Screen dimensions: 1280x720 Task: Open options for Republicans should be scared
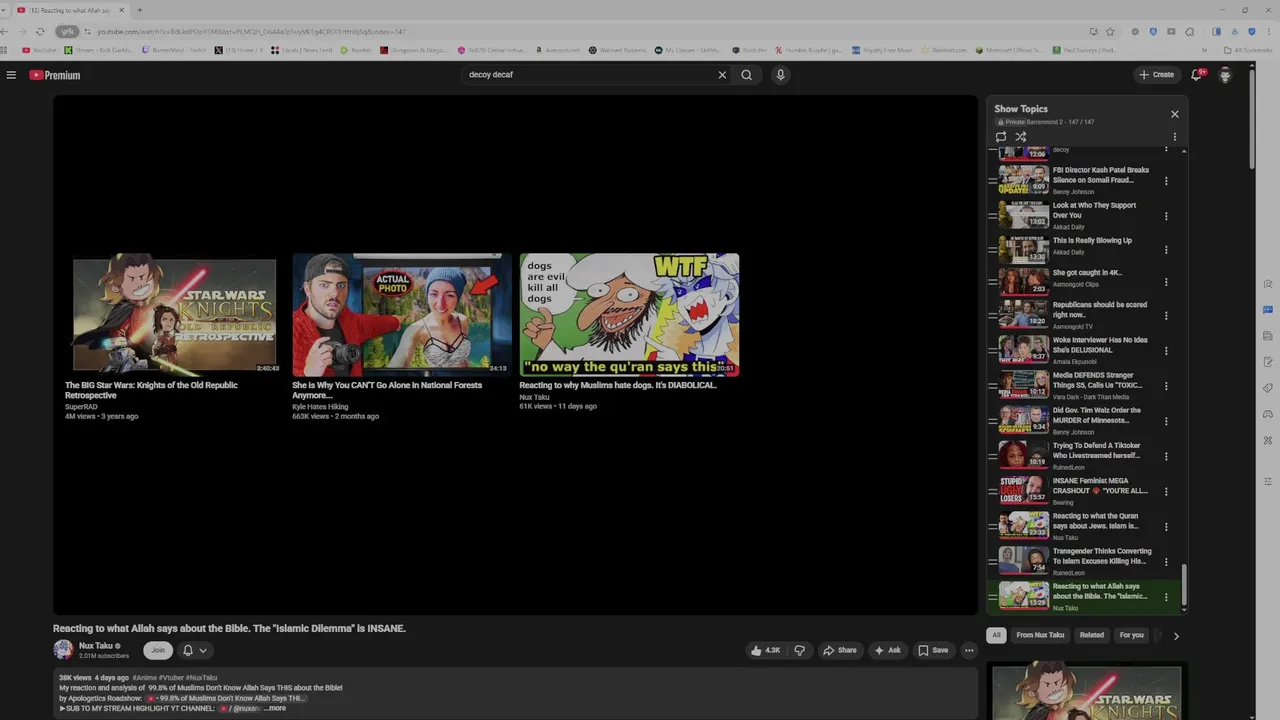tap(1166, 316)
